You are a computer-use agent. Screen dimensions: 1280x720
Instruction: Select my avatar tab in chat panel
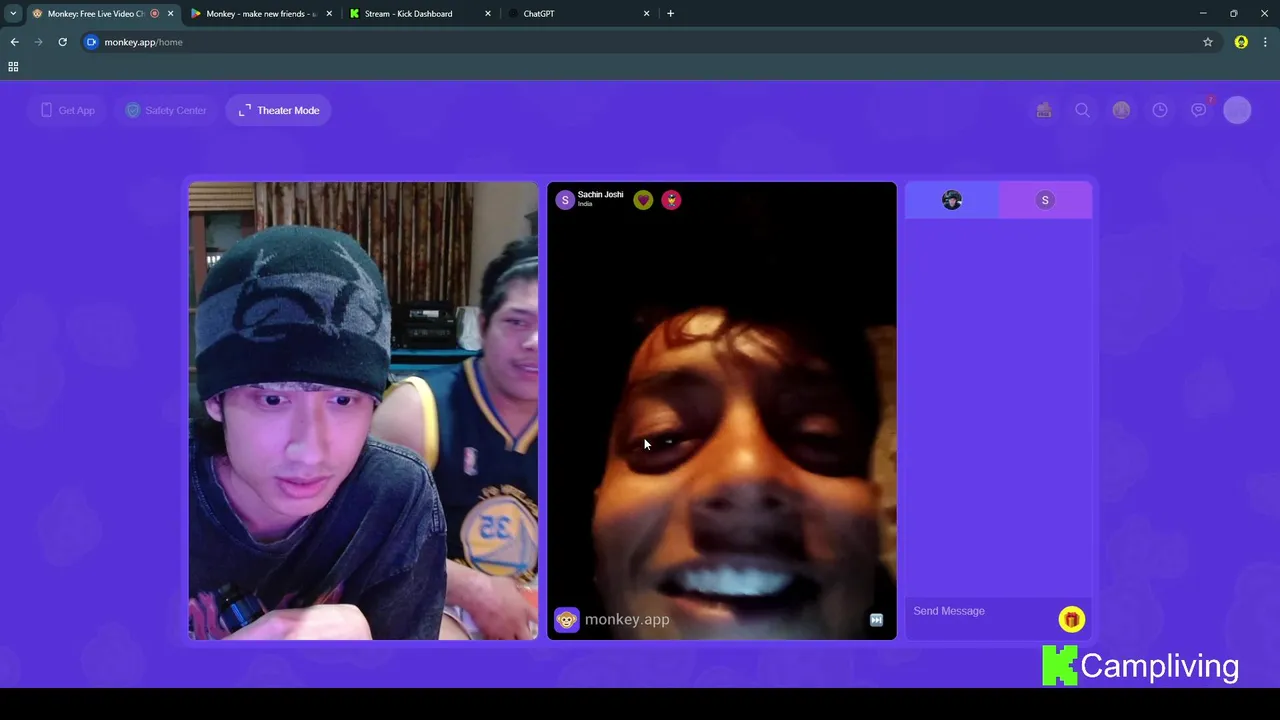tap(952, 200)
